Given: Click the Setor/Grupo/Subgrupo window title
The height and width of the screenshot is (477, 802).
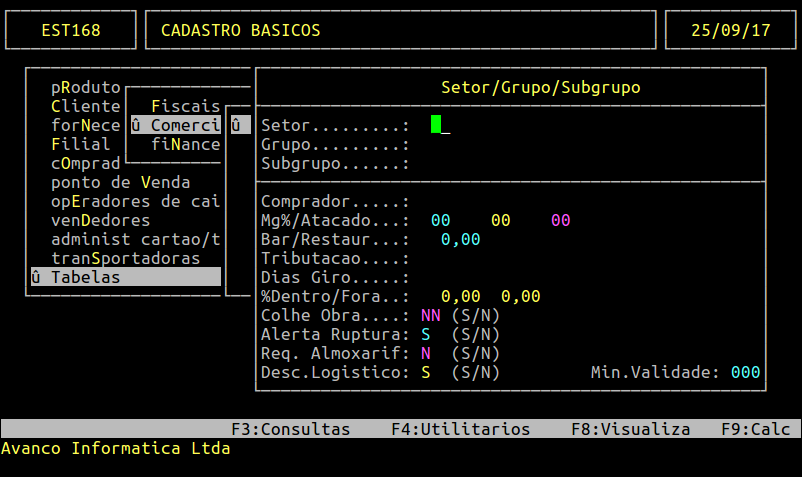Looking at the screenshot, I should pyautogui.click(x=541, y=87).
